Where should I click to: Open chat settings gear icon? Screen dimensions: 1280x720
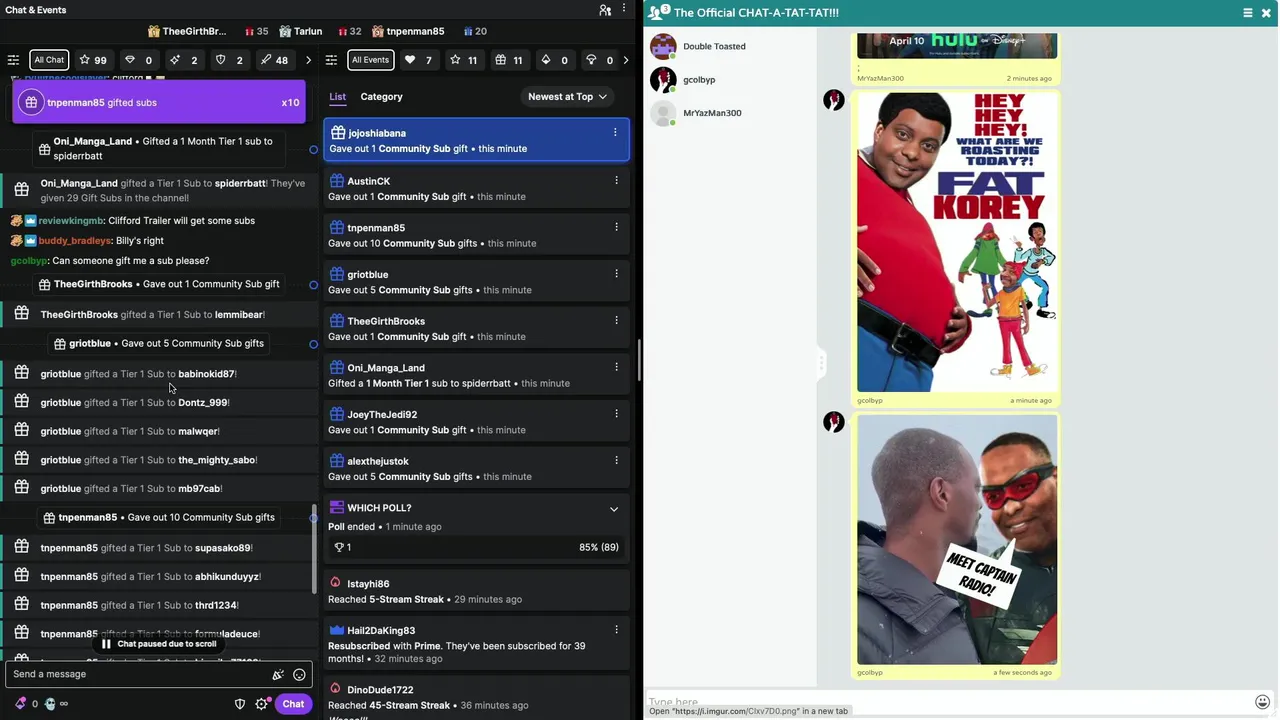[x=262, y=704]
